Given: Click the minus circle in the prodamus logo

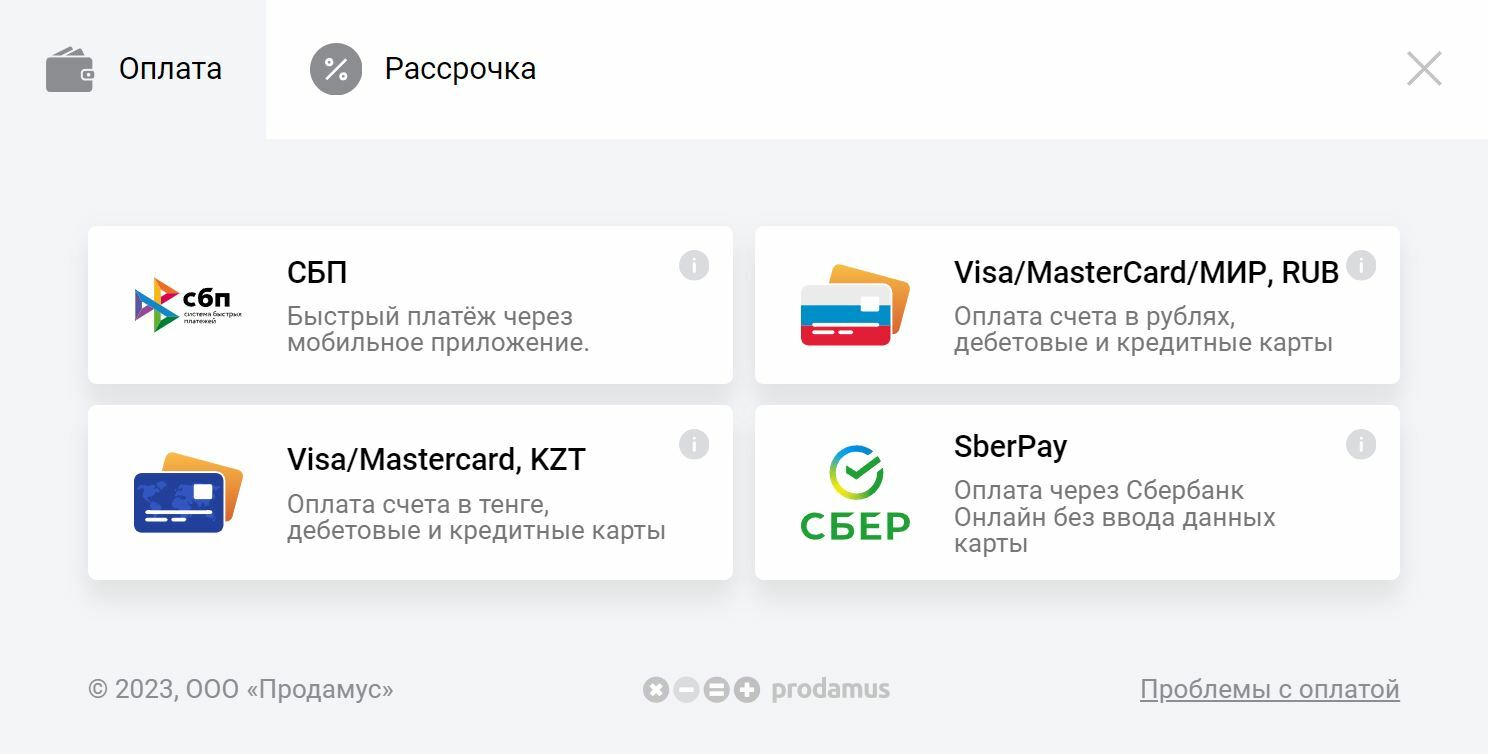Looking at the screenshot, I should click(x=686, y=688).
